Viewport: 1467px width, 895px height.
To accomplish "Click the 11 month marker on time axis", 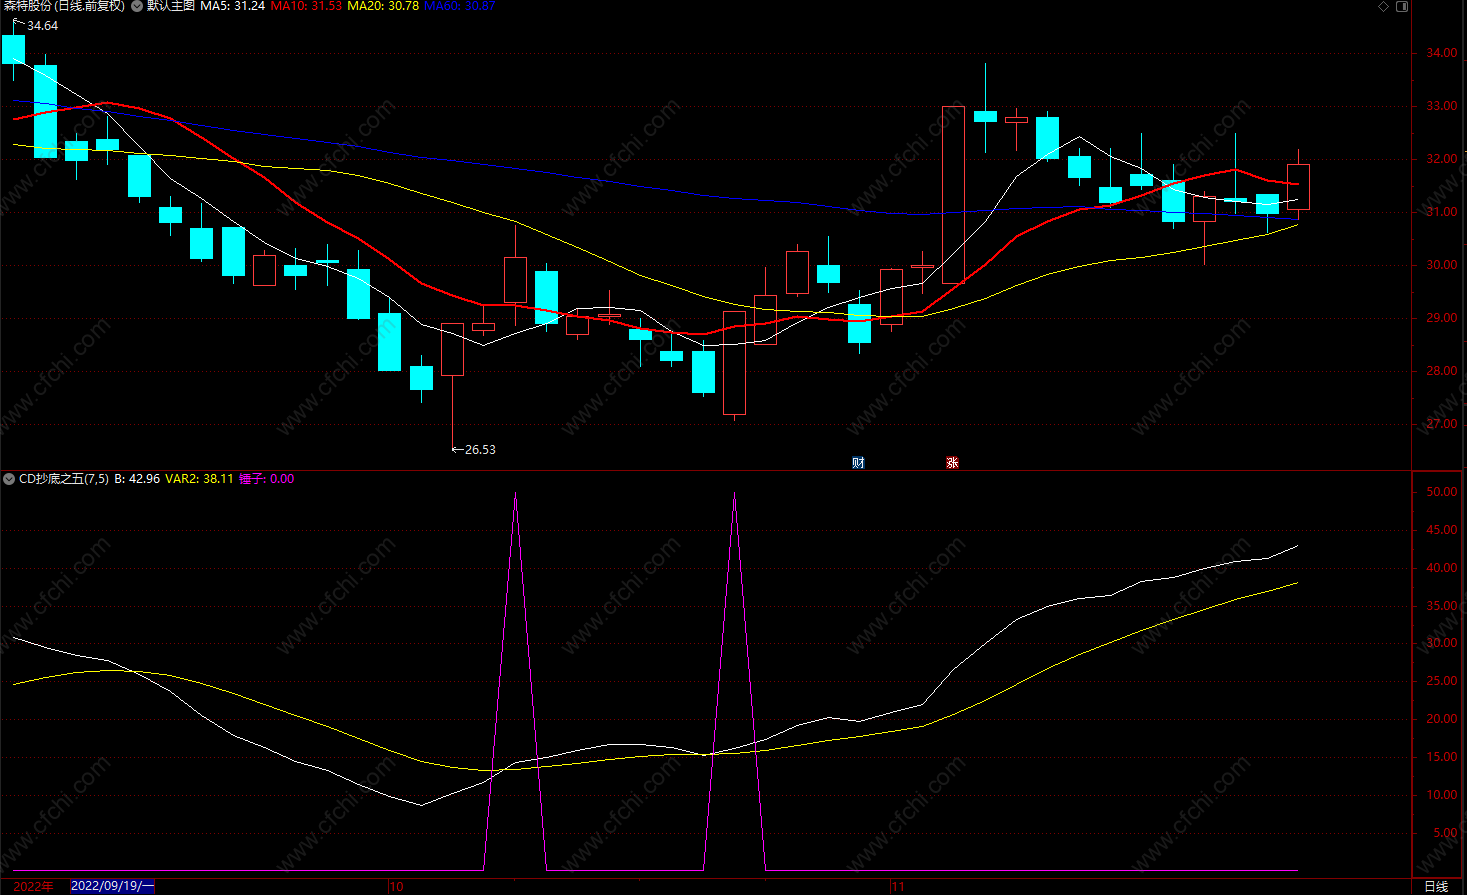I will pyautogui.click(x=898, y=887).
